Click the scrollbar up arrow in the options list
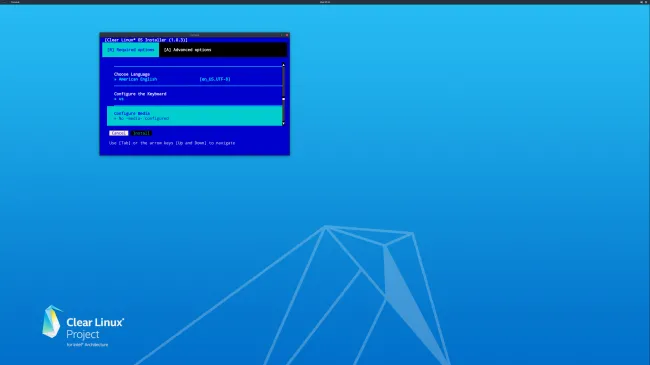 point(284,65)
